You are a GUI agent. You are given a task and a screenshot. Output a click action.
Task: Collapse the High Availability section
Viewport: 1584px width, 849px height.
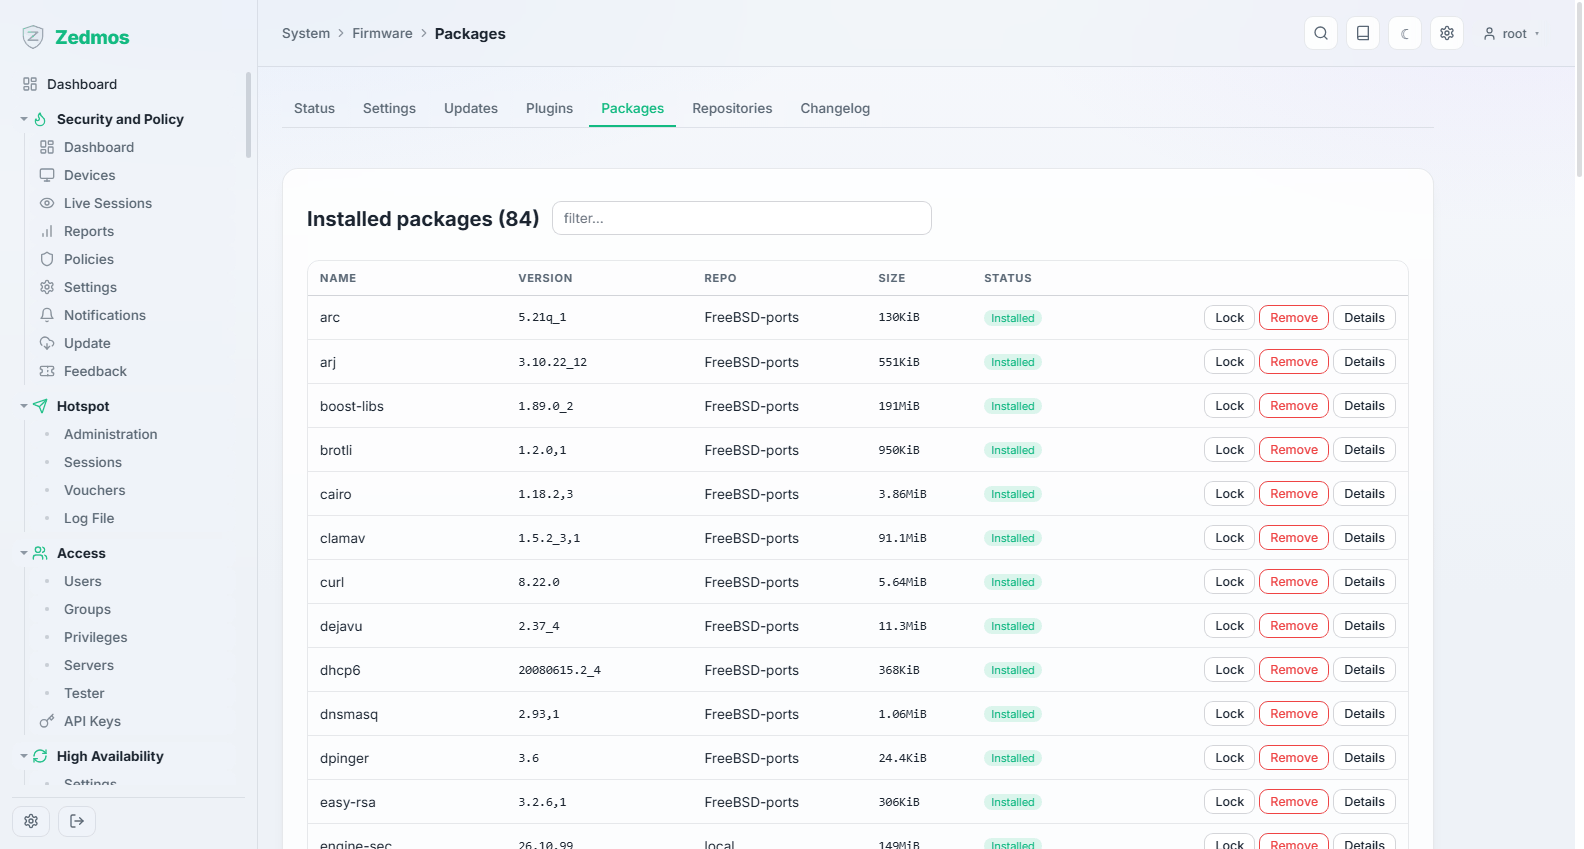pos(24,756)
